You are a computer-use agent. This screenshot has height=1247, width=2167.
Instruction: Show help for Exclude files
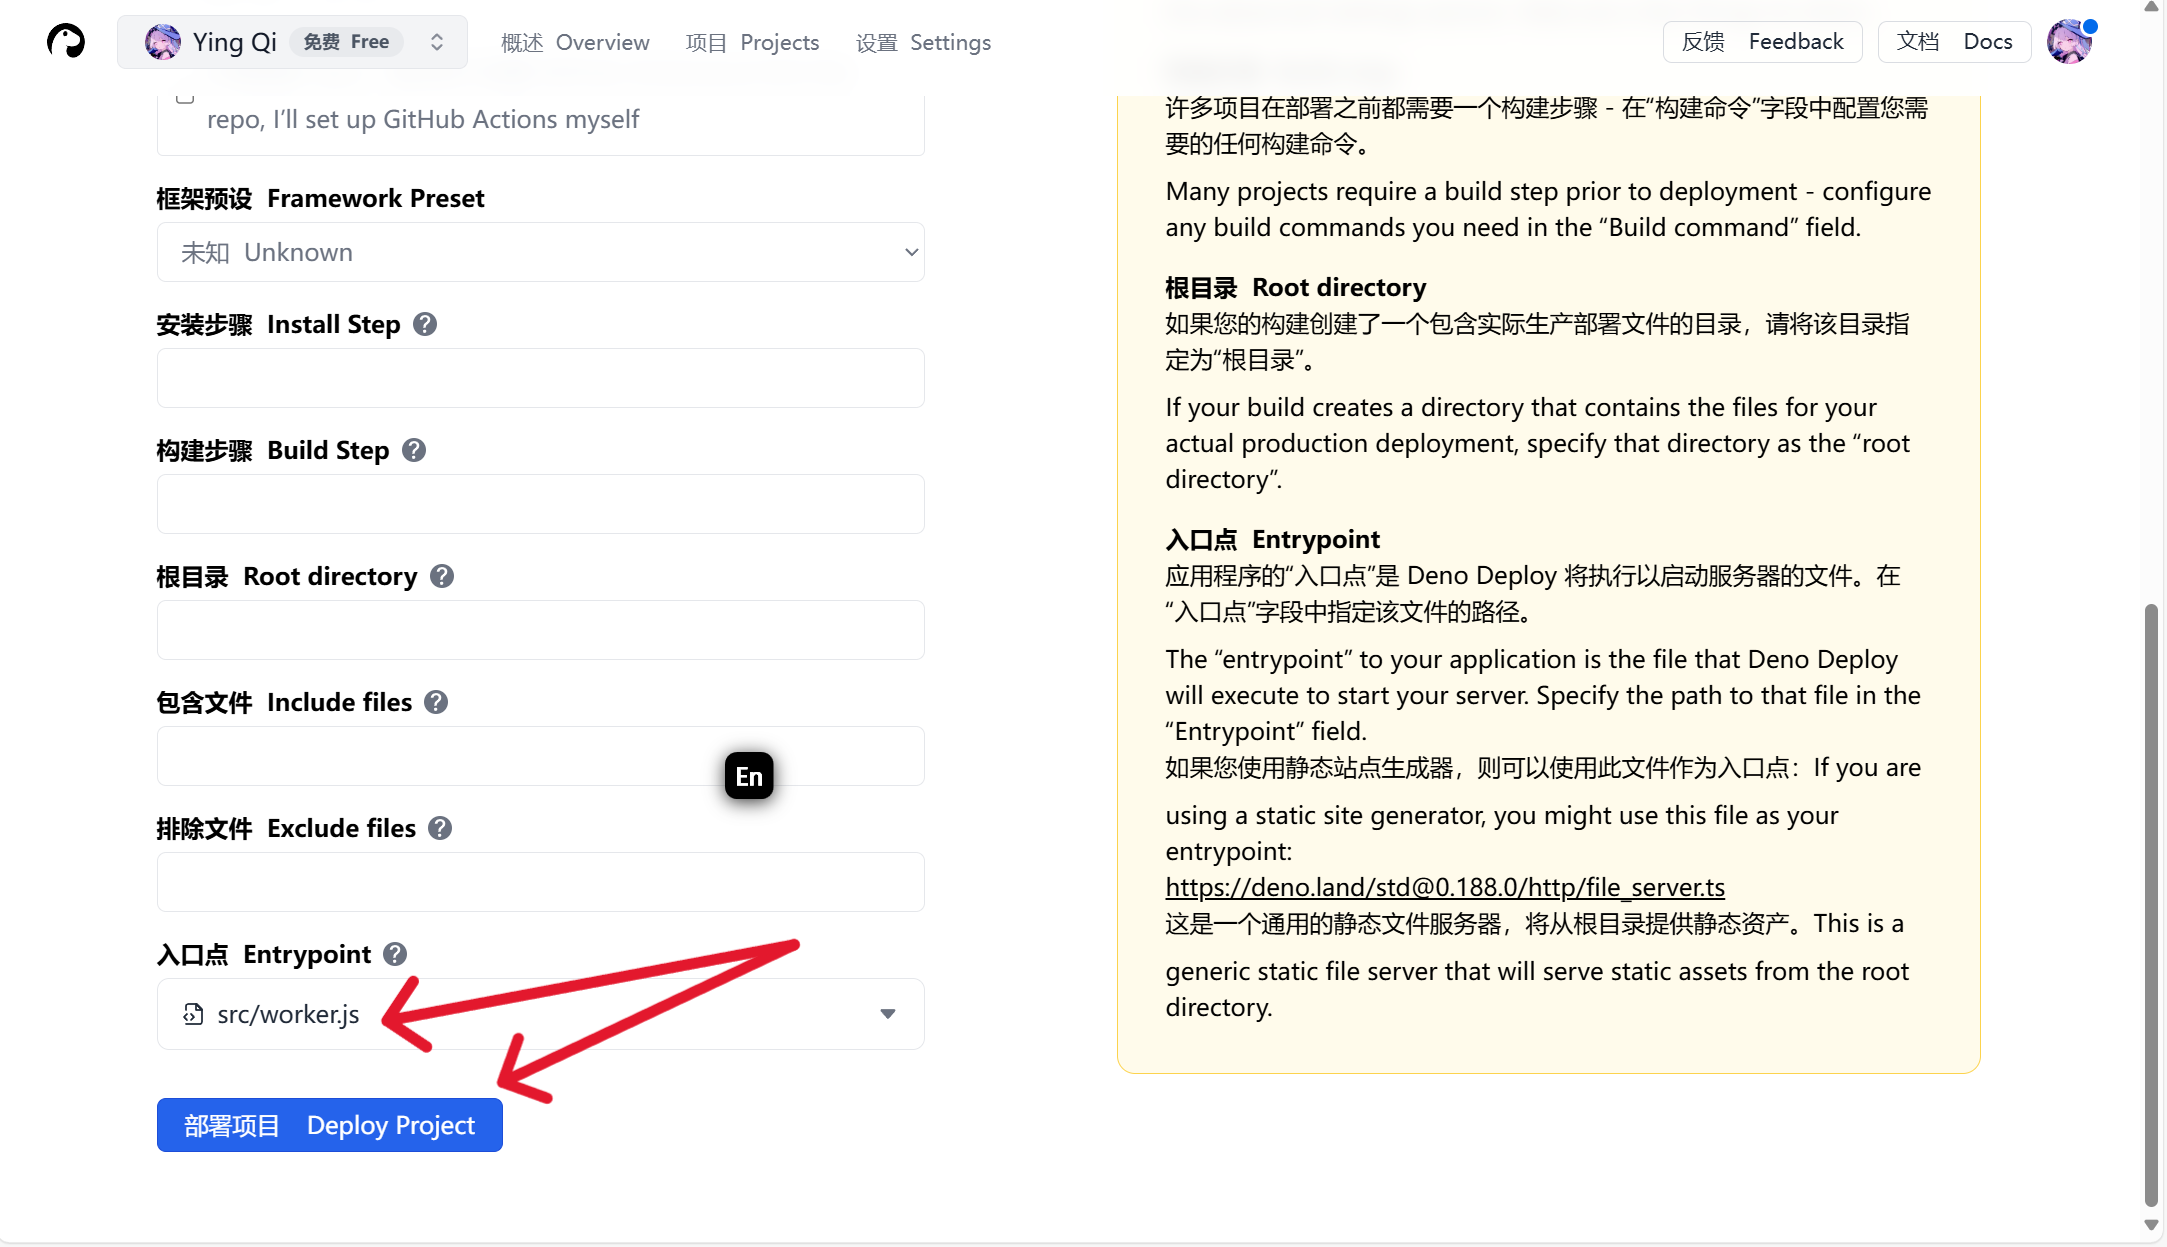coord(440,828)
